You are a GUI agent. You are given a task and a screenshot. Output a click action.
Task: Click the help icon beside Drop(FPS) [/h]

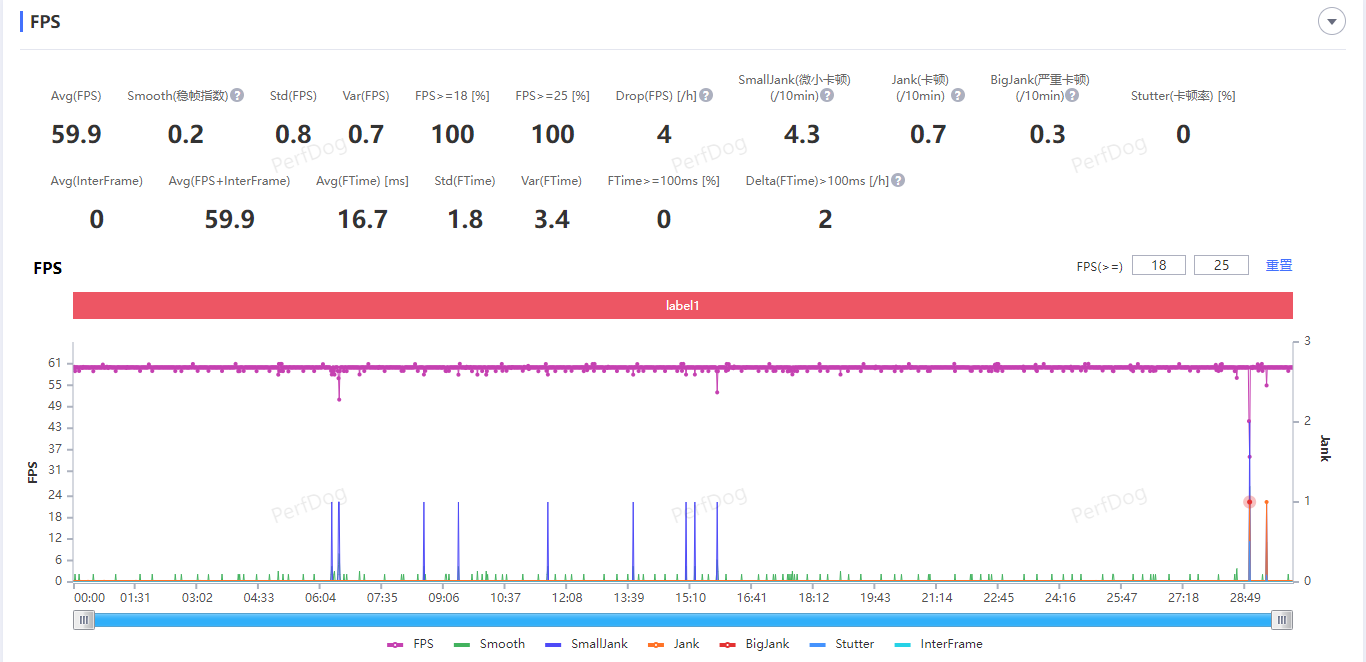point(706,95)
